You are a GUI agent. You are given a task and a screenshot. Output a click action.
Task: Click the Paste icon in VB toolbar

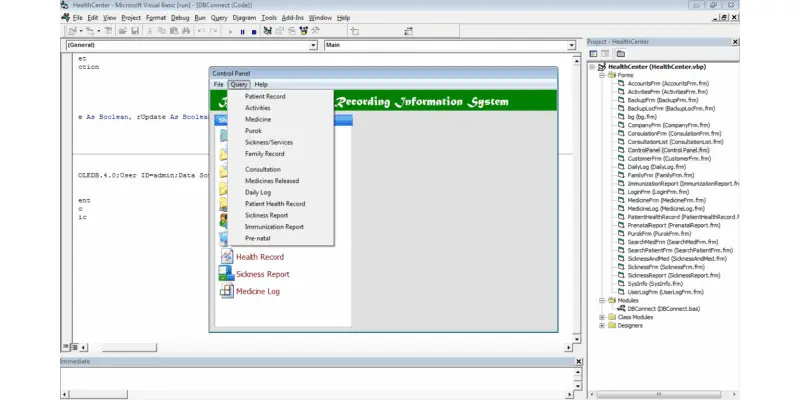point(174,31)
